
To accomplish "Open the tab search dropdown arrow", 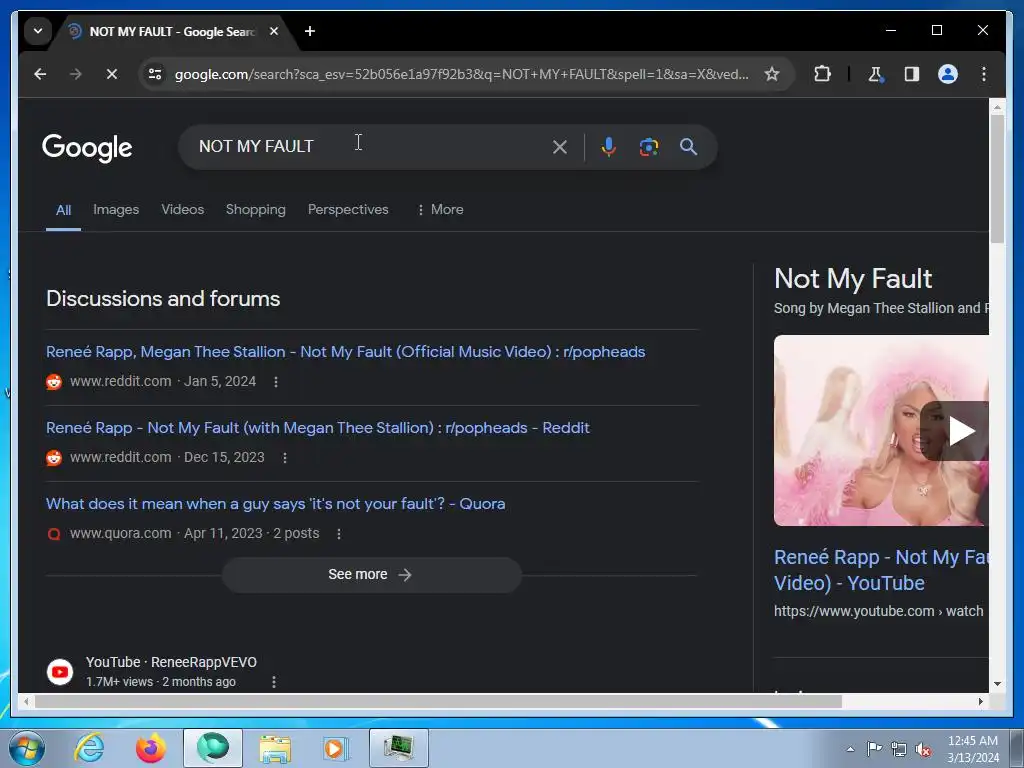I will 38,31.
